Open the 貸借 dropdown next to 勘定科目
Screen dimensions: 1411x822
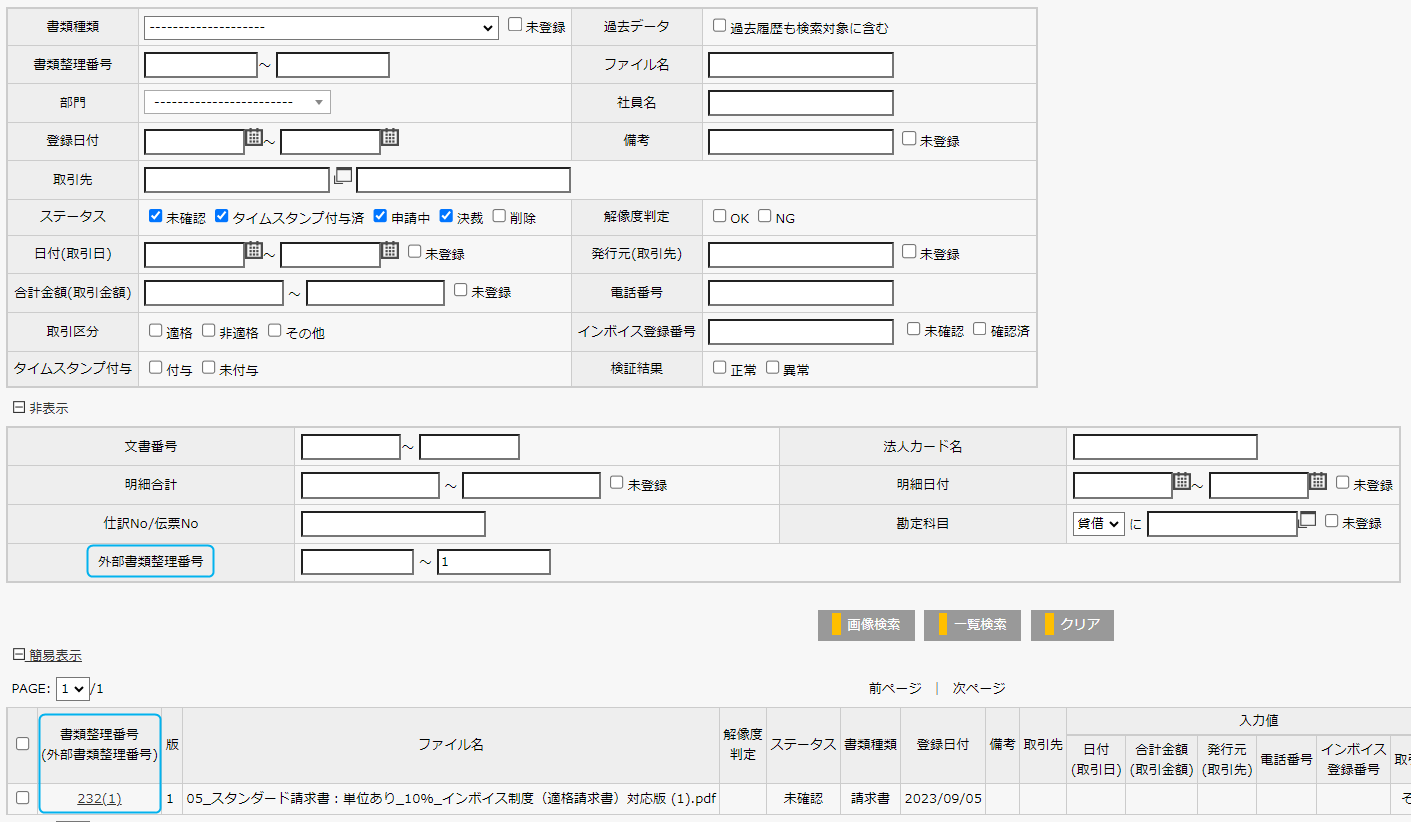(x=1098, y=523)
